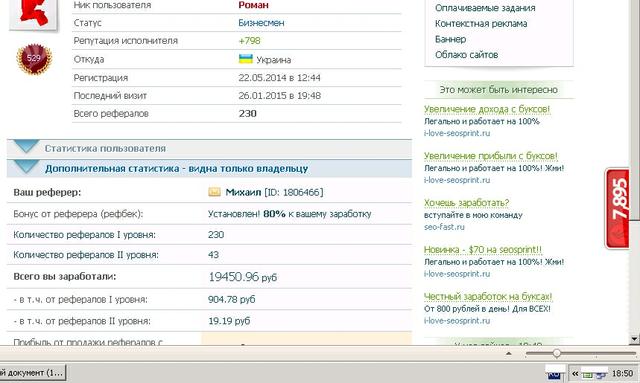Screen dimensions: 640x383
Task: Open Облако сайтов menu item
Action: [467, 55]
